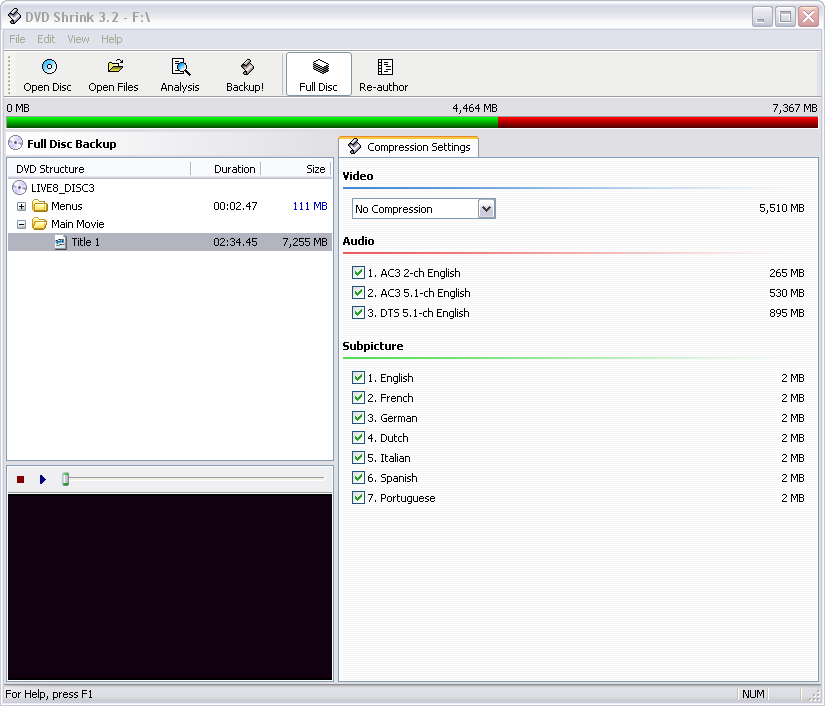The width and height of the screenshot is (825, 706).
Task: Click the 02:34.45 duration value
Action: [235, 242]
